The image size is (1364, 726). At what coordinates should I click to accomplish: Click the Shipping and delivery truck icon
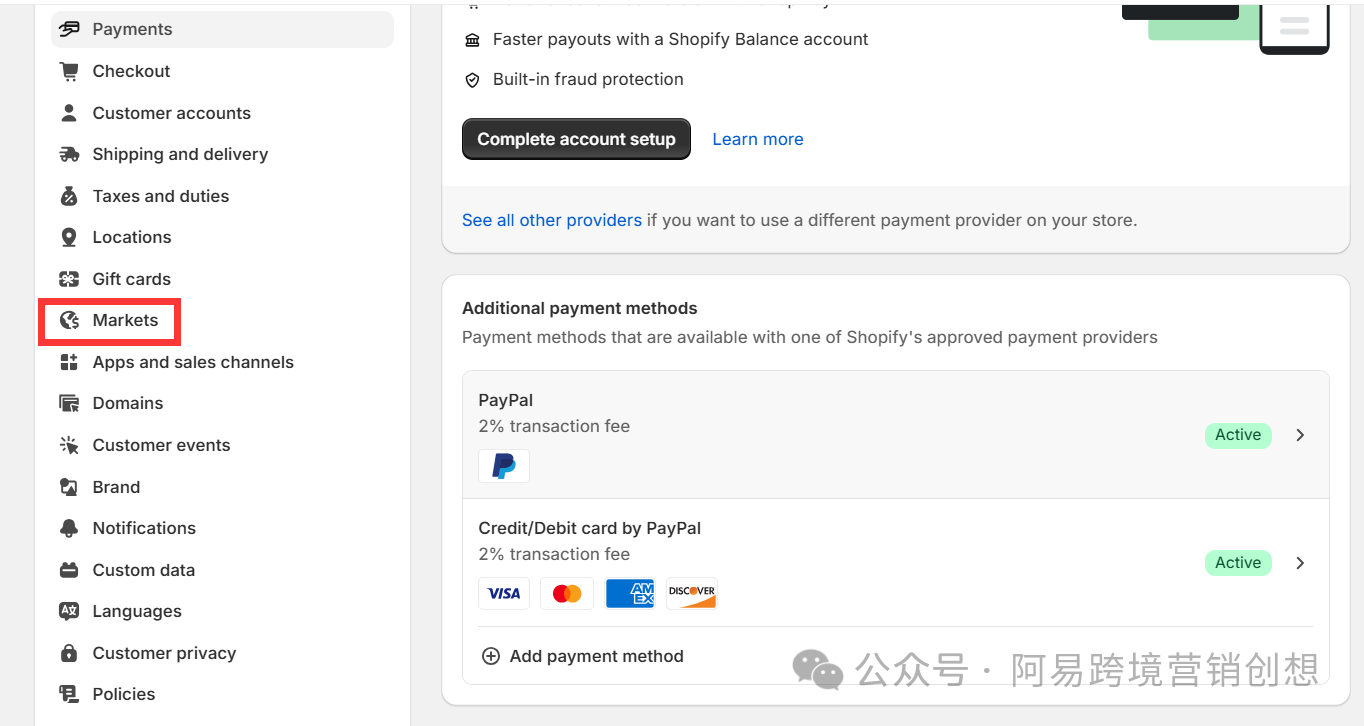(x=69, y=154)
